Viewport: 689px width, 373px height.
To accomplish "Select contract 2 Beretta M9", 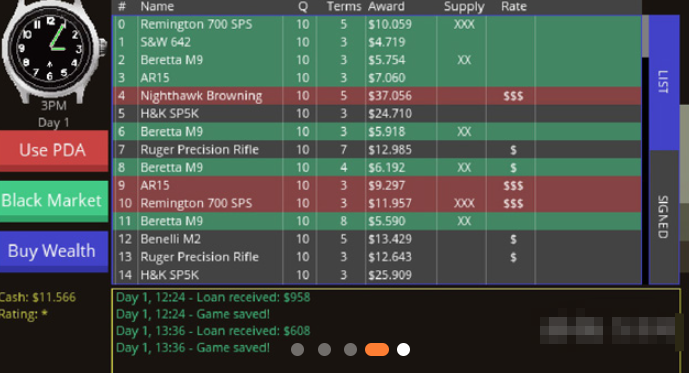I will coord(377,60).
